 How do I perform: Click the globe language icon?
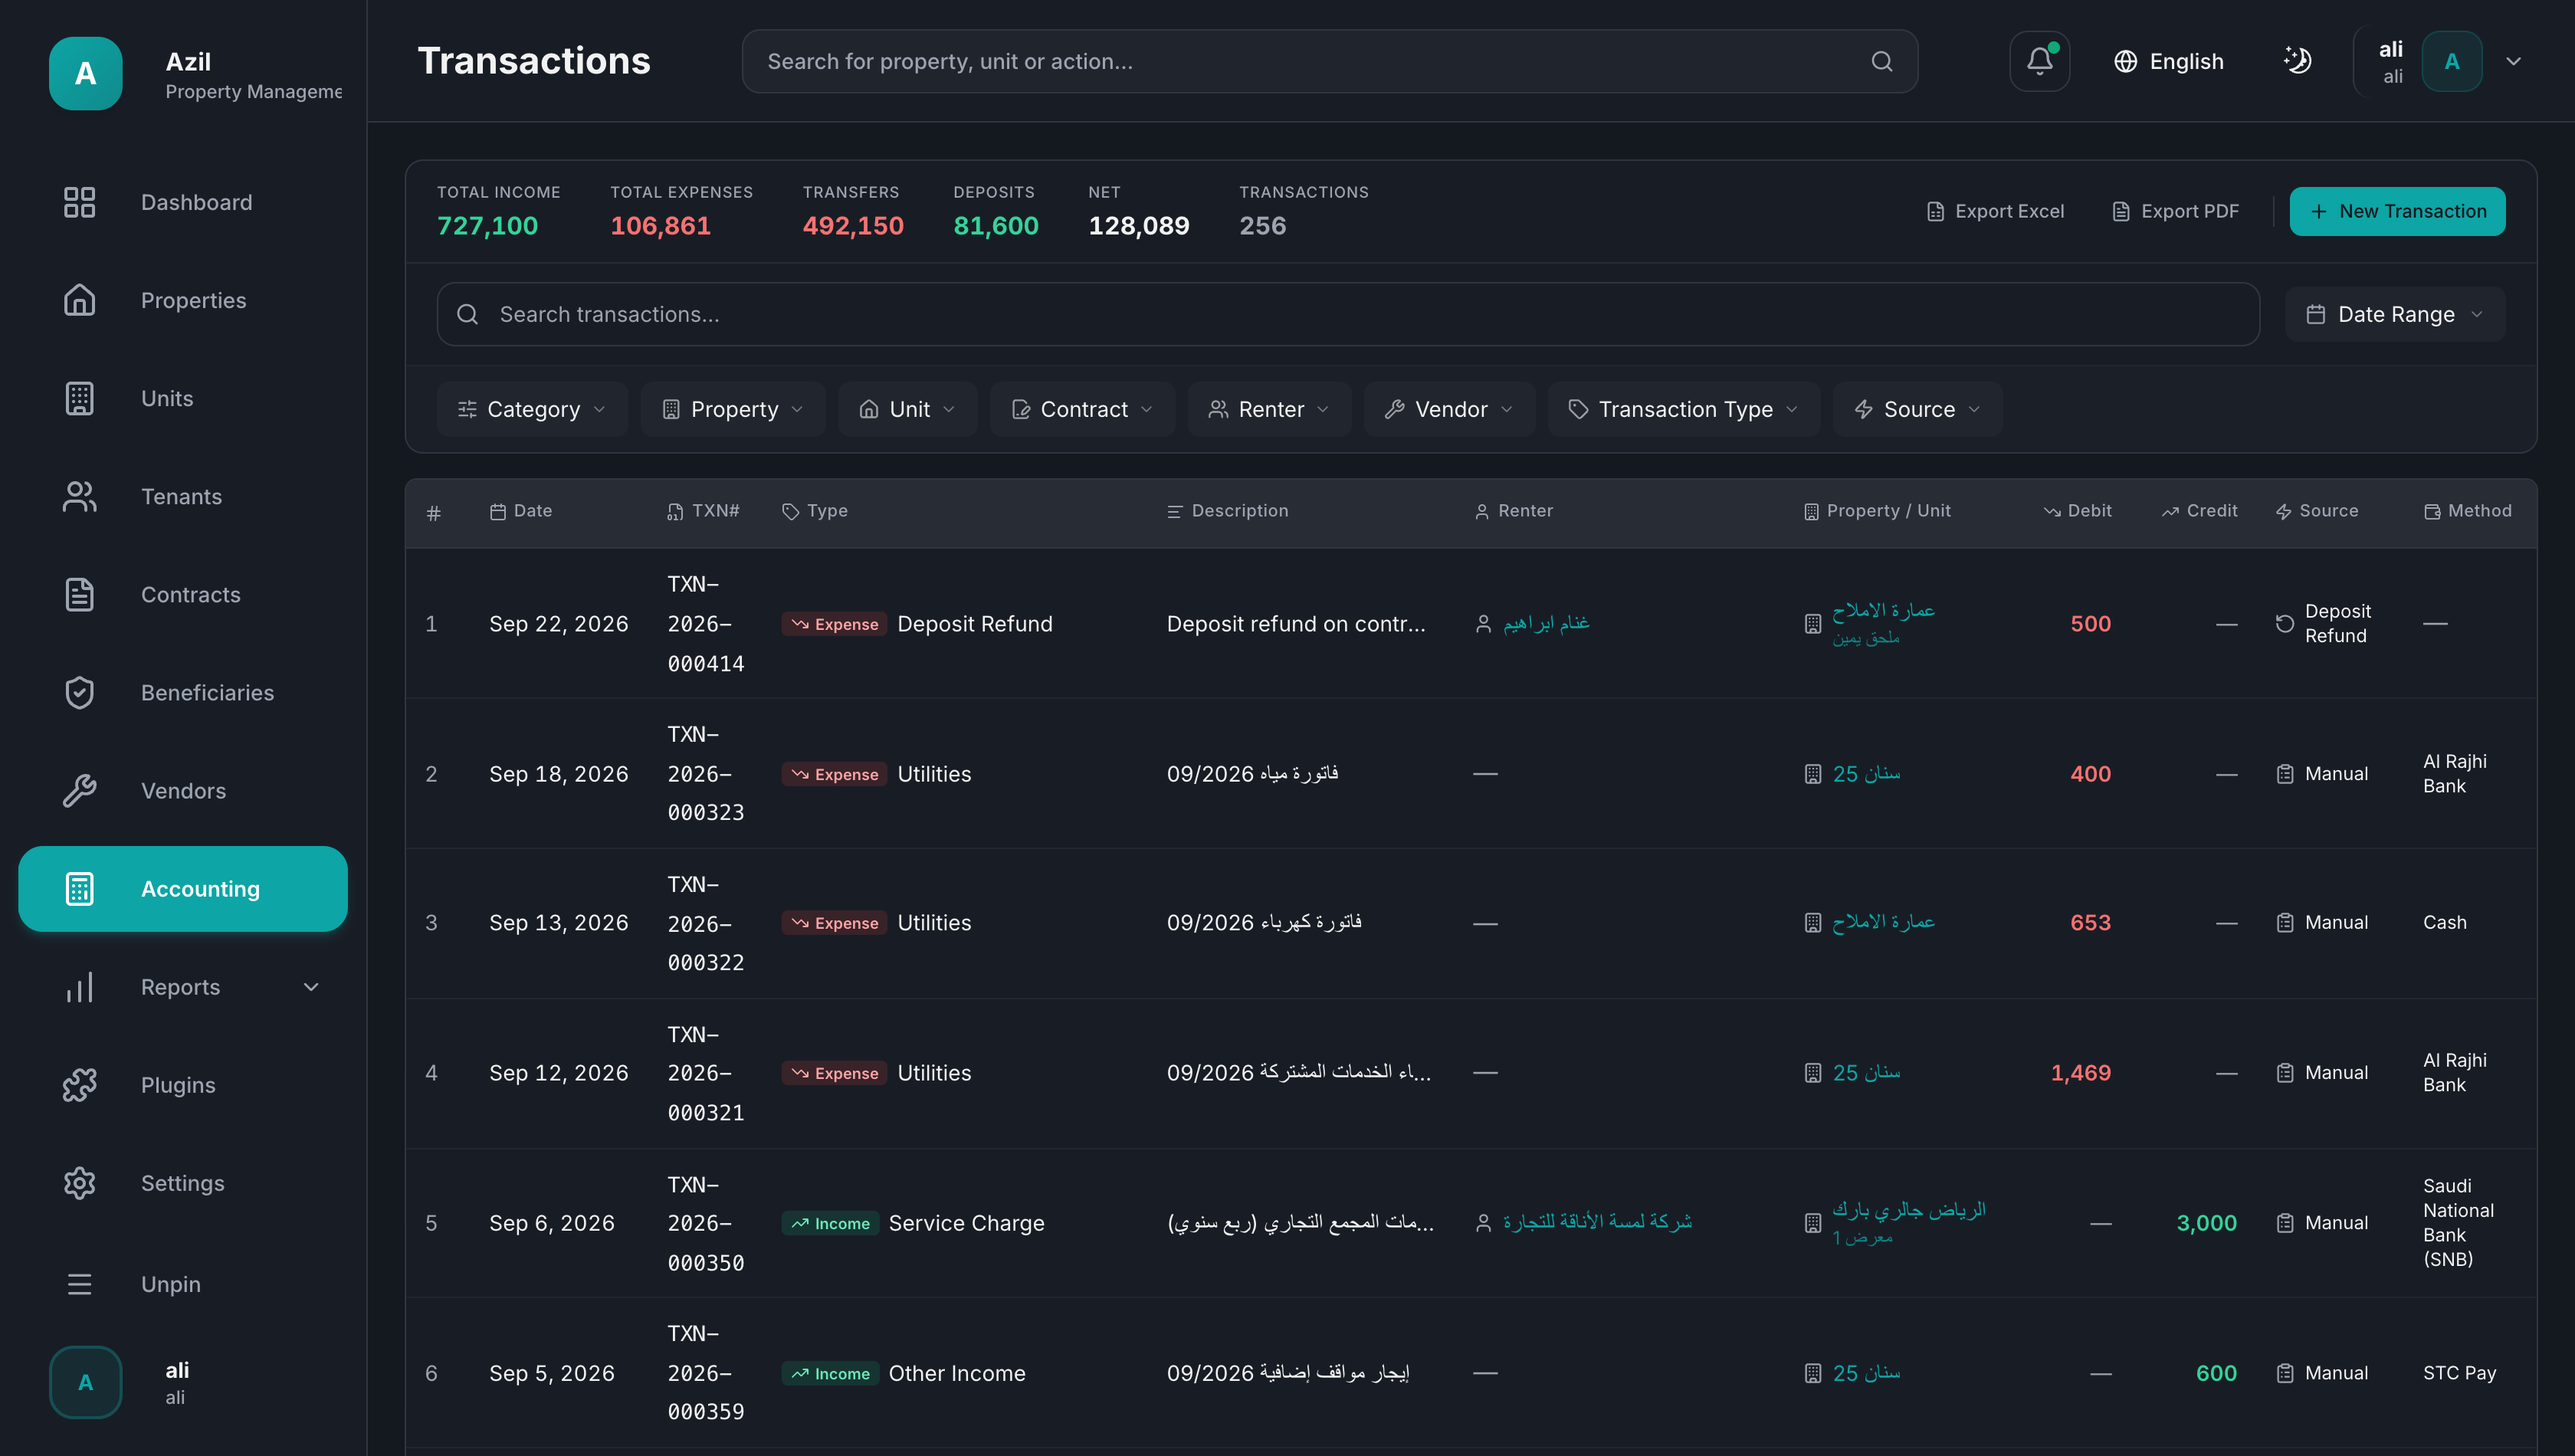pos(2125,62)
